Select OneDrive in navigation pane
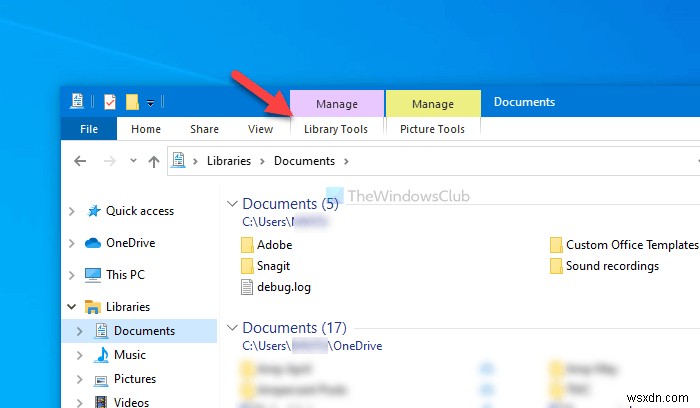The image size is (700, 408). point(130,243)
